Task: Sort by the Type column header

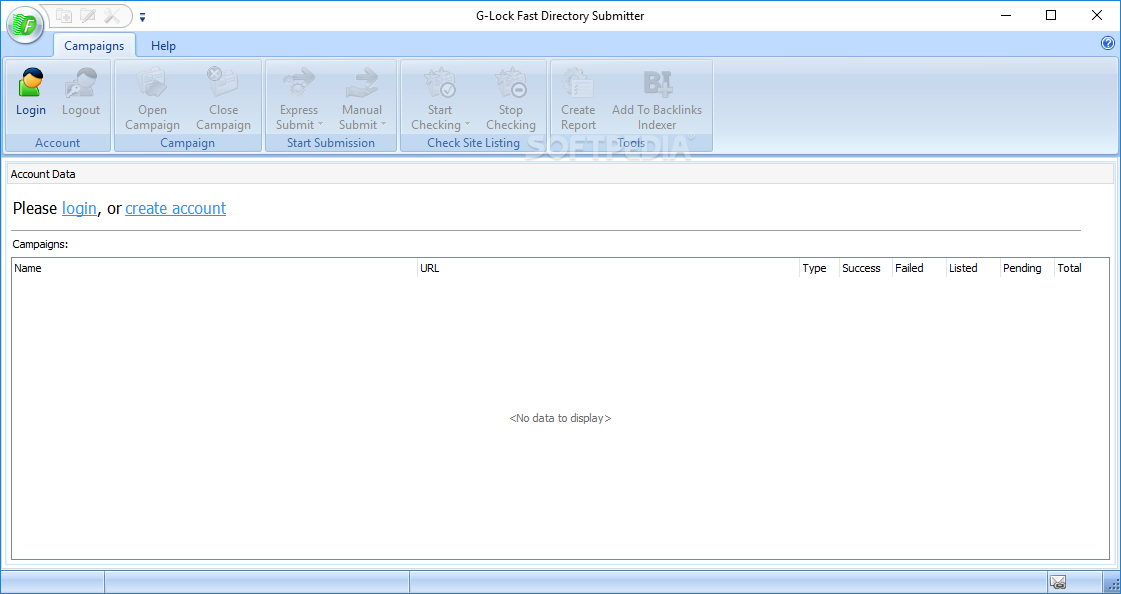Action: tap(819, 268)
